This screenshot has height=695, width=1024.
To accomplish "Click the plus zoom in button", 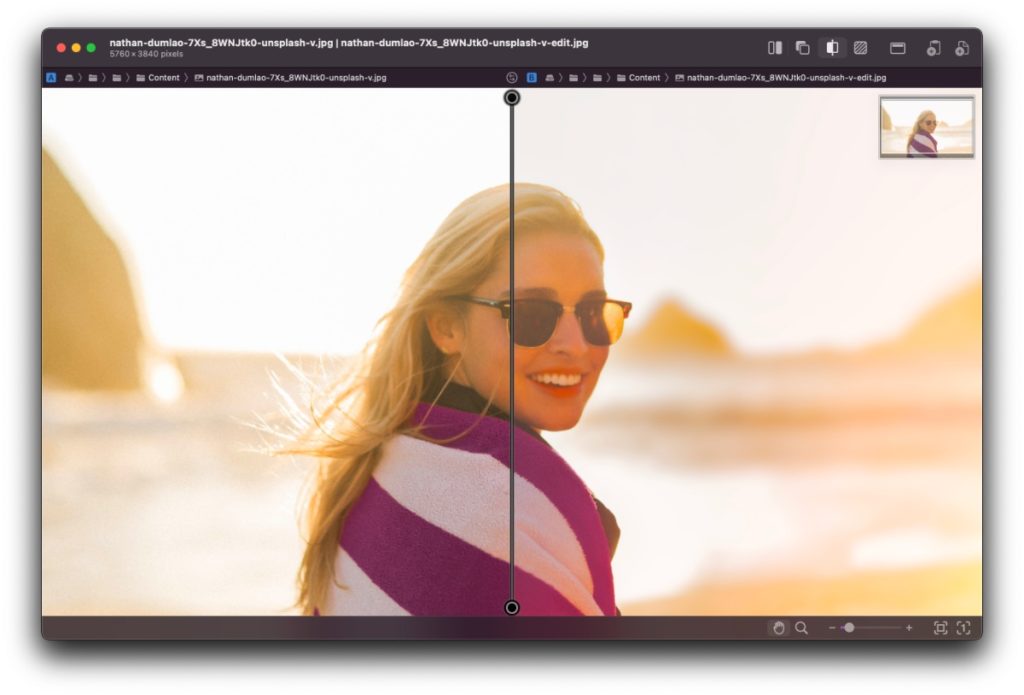I will (x=909, y=628).
